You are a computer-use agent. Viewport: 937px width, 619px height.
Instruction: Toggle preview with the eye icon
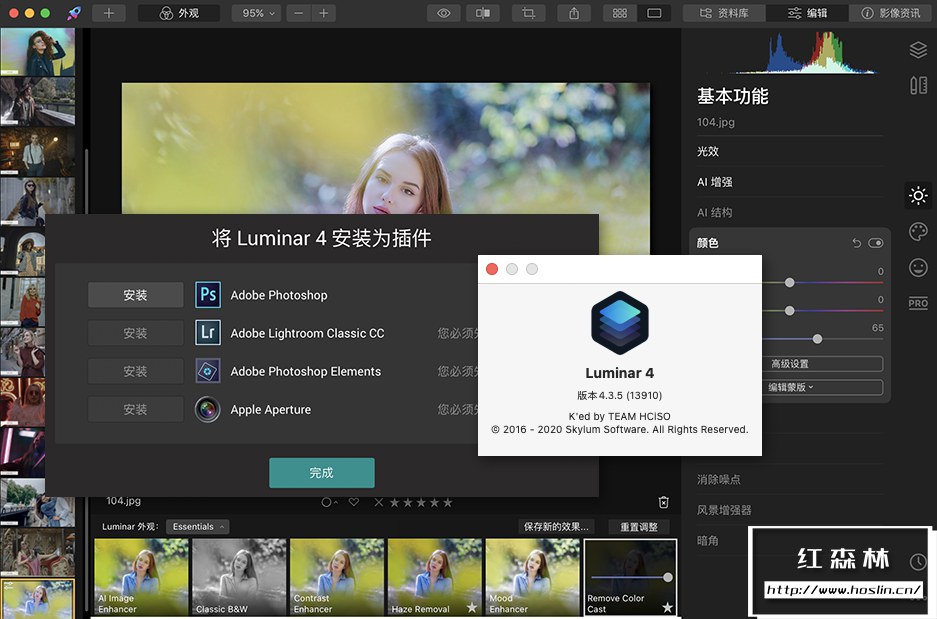pyautogui.click(x=444, y=13)
